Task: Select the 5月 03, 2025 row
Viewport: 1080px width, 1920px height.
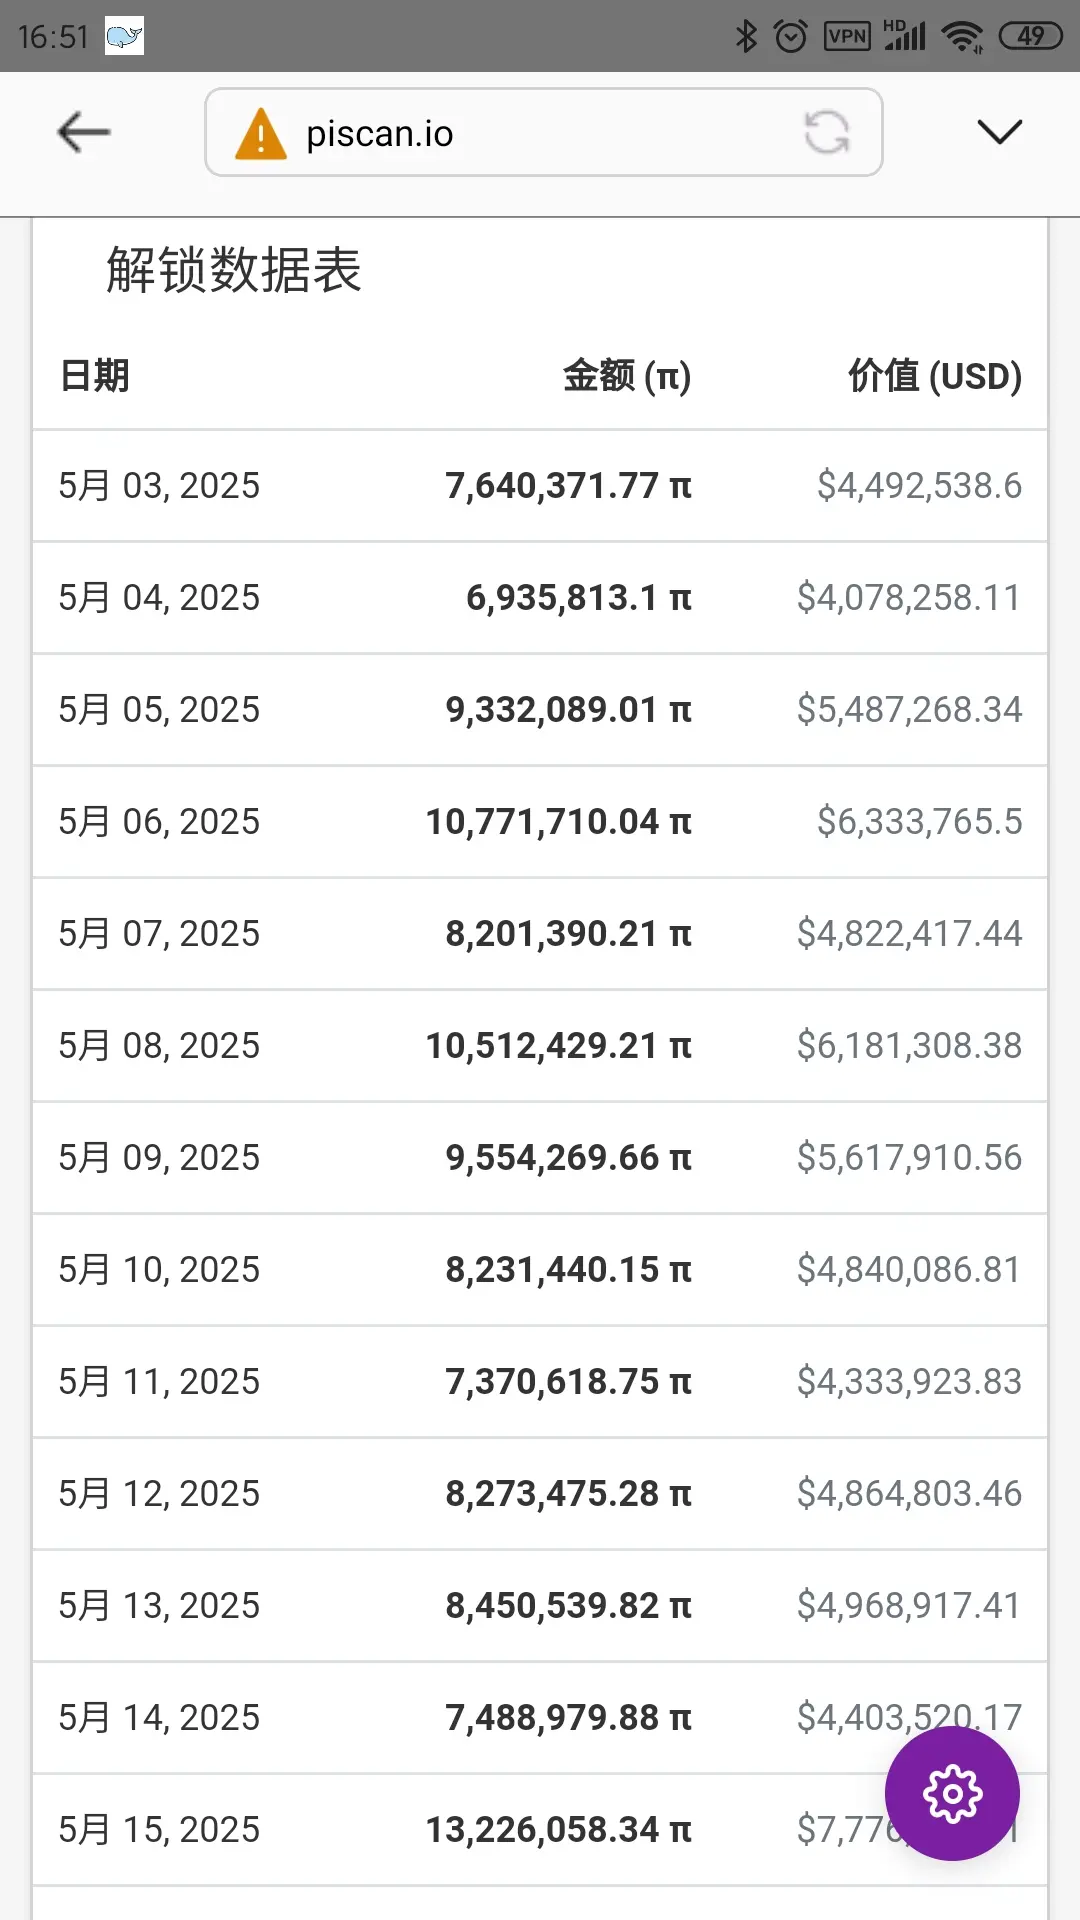Action: [x=540, y=486]
